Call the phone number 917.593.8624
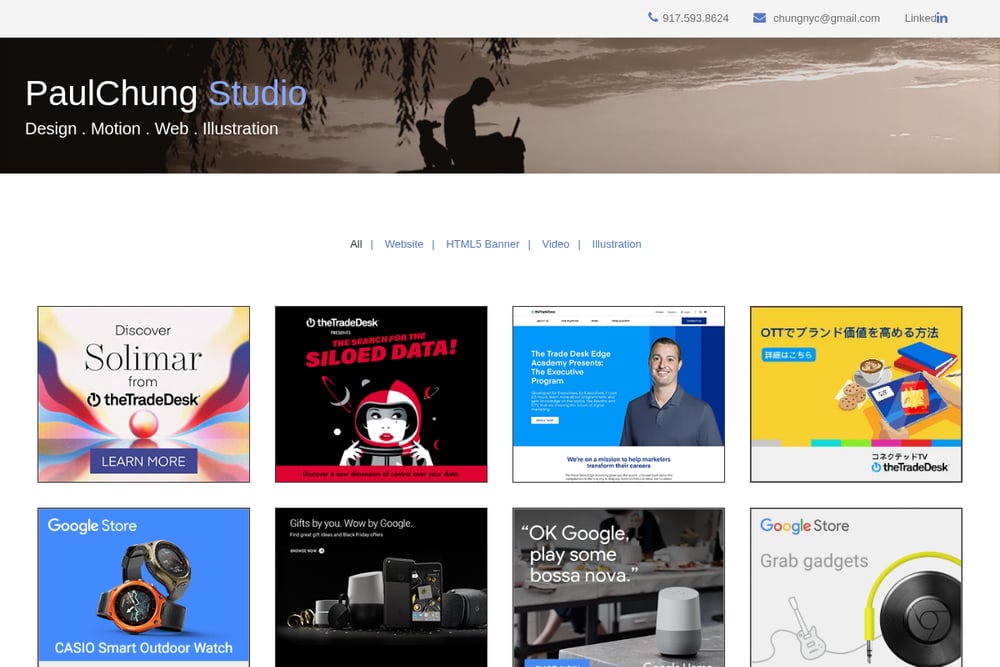This screenshot has height=667, width=1000. pos(695,18)
